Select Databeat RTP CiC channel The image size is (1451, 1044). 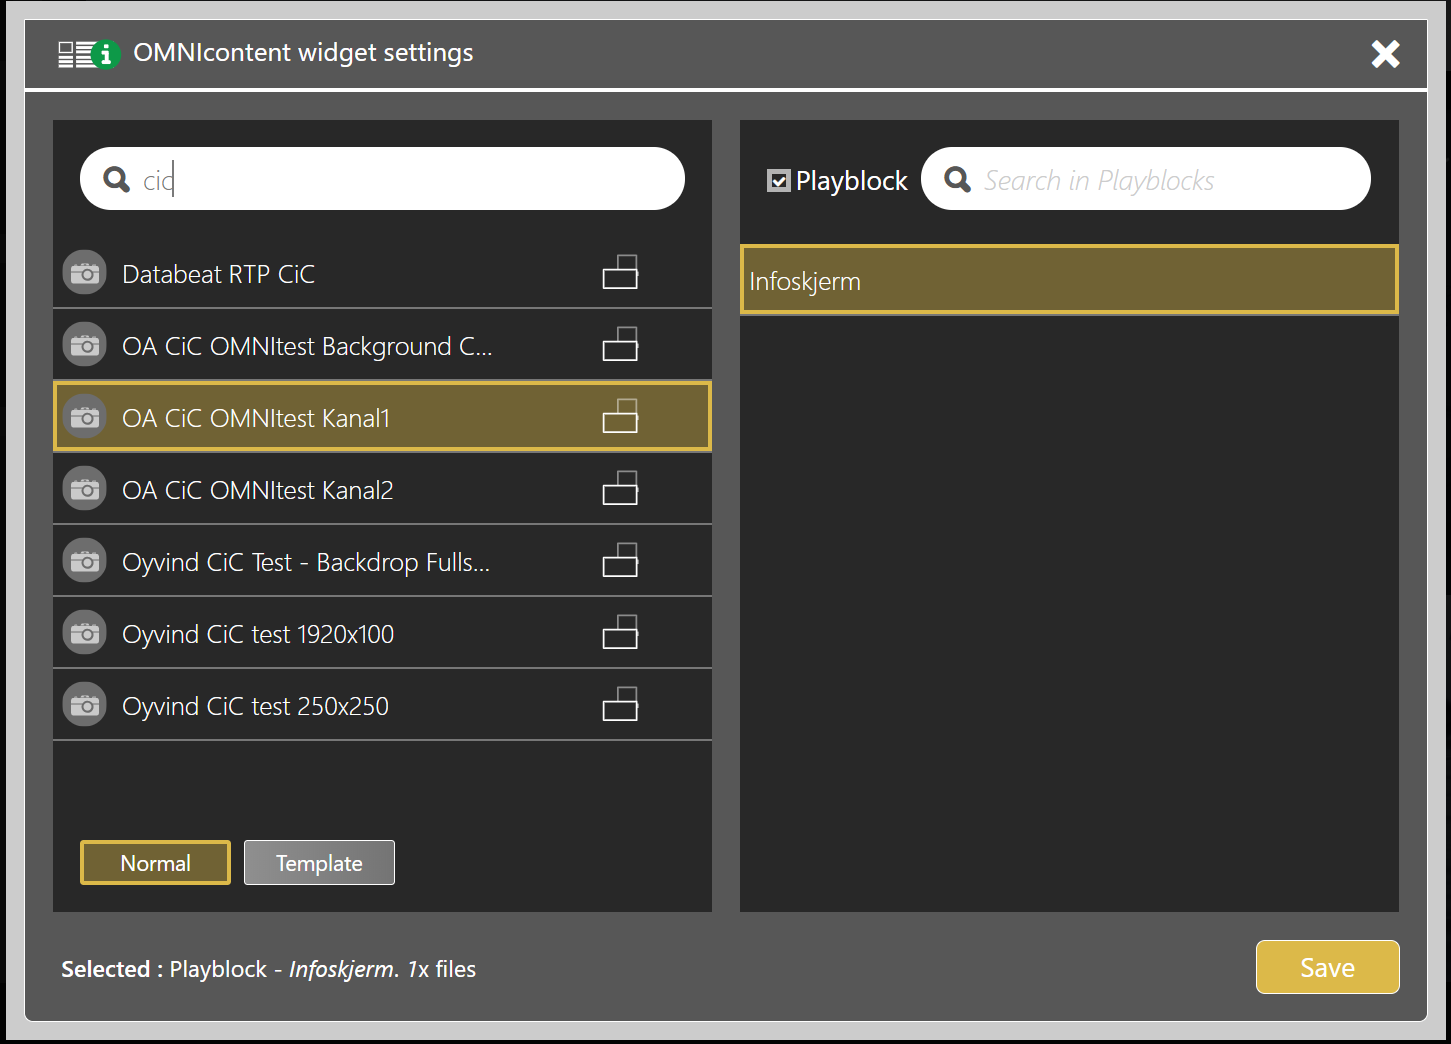click(x=382, y=273)
